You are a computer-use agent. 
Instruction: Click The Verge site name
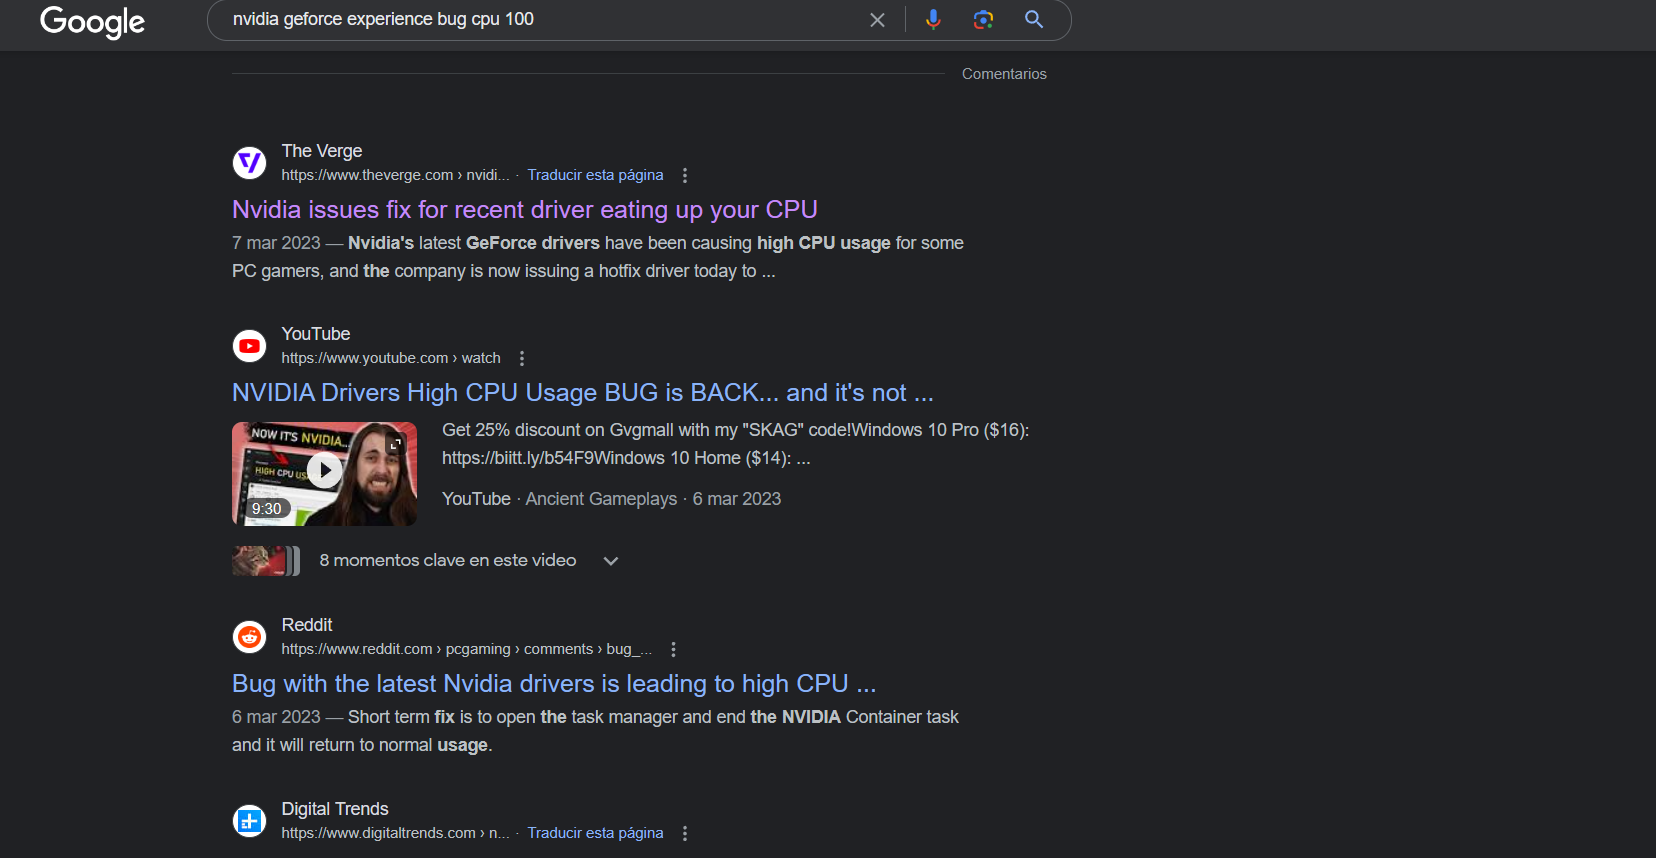tap(322, 151)
